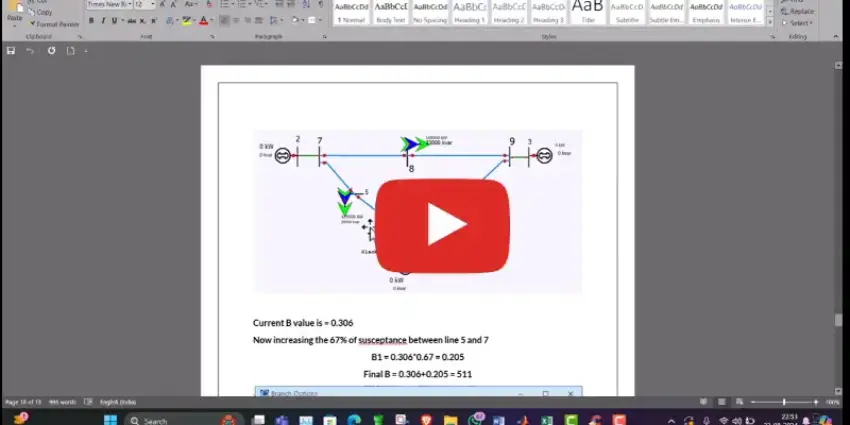Image resolution: width=850 pixels, height=425 pixels.
Task: Click the Superscript icon
Action: (153, 21)
